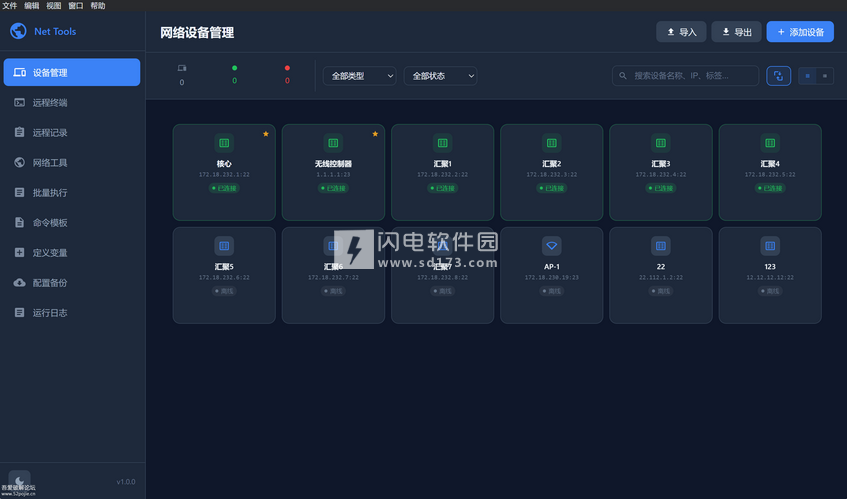Click the refresh icon button beside search

(778, 75)
